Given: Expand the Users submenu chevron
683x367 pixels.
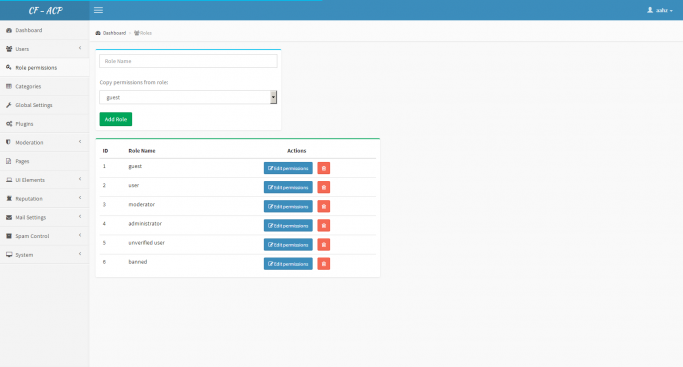Looking at the screenshot, I should pos(80,48).
